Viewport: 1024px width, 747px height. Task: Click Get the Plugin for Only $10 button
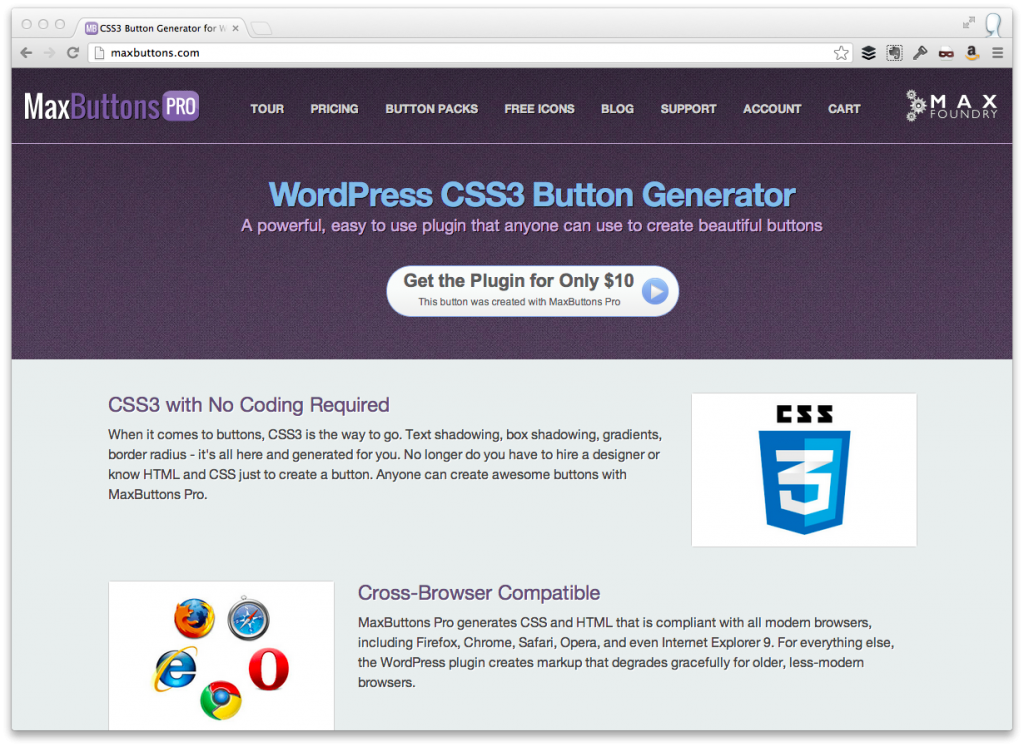coord(532,291)
